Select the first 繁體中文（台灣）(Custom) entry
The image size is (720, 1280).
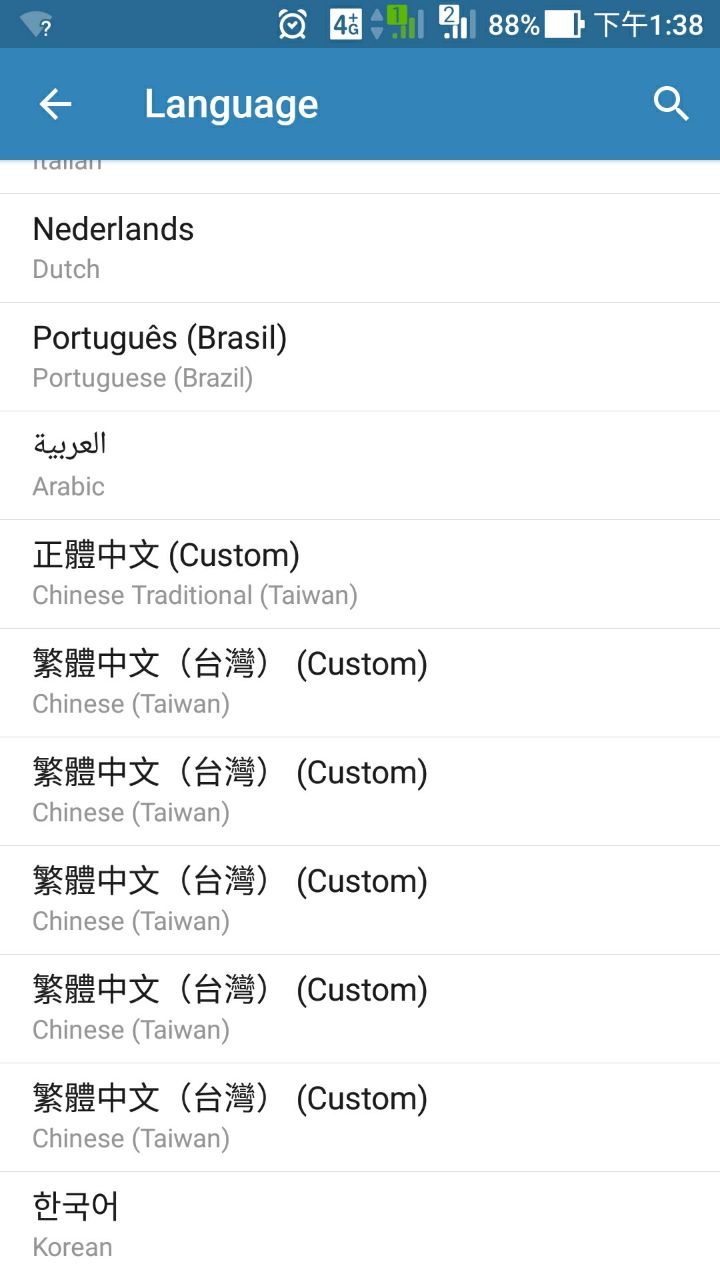pos(360,683)
